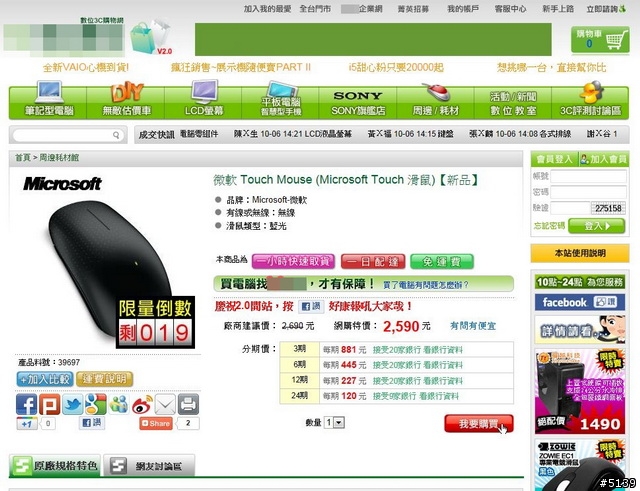This screenshot has height=491, width=640.
Task: Click the Google +1 button
Action: point(27,424)
